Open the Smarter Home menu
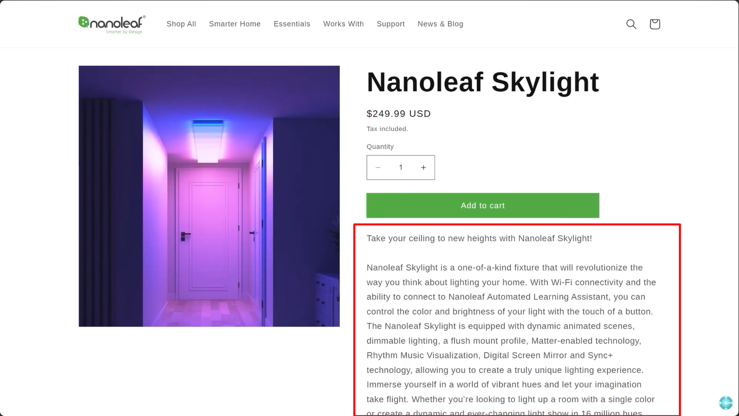 coord(235,24)
